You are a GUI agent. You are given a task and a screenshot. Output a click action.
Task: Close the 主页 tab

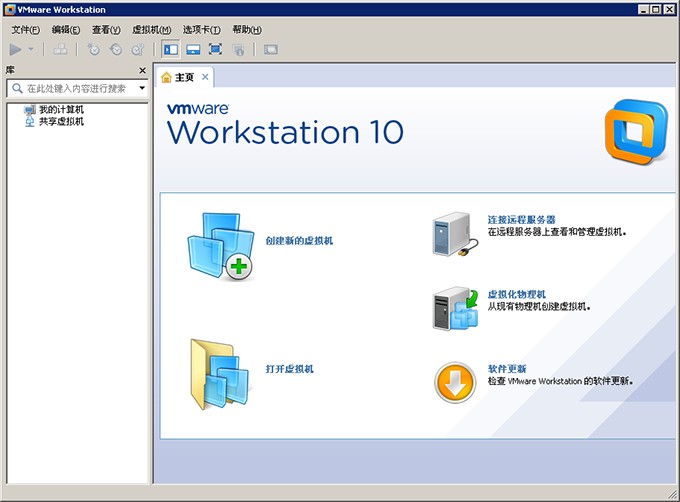coord(205,77)
